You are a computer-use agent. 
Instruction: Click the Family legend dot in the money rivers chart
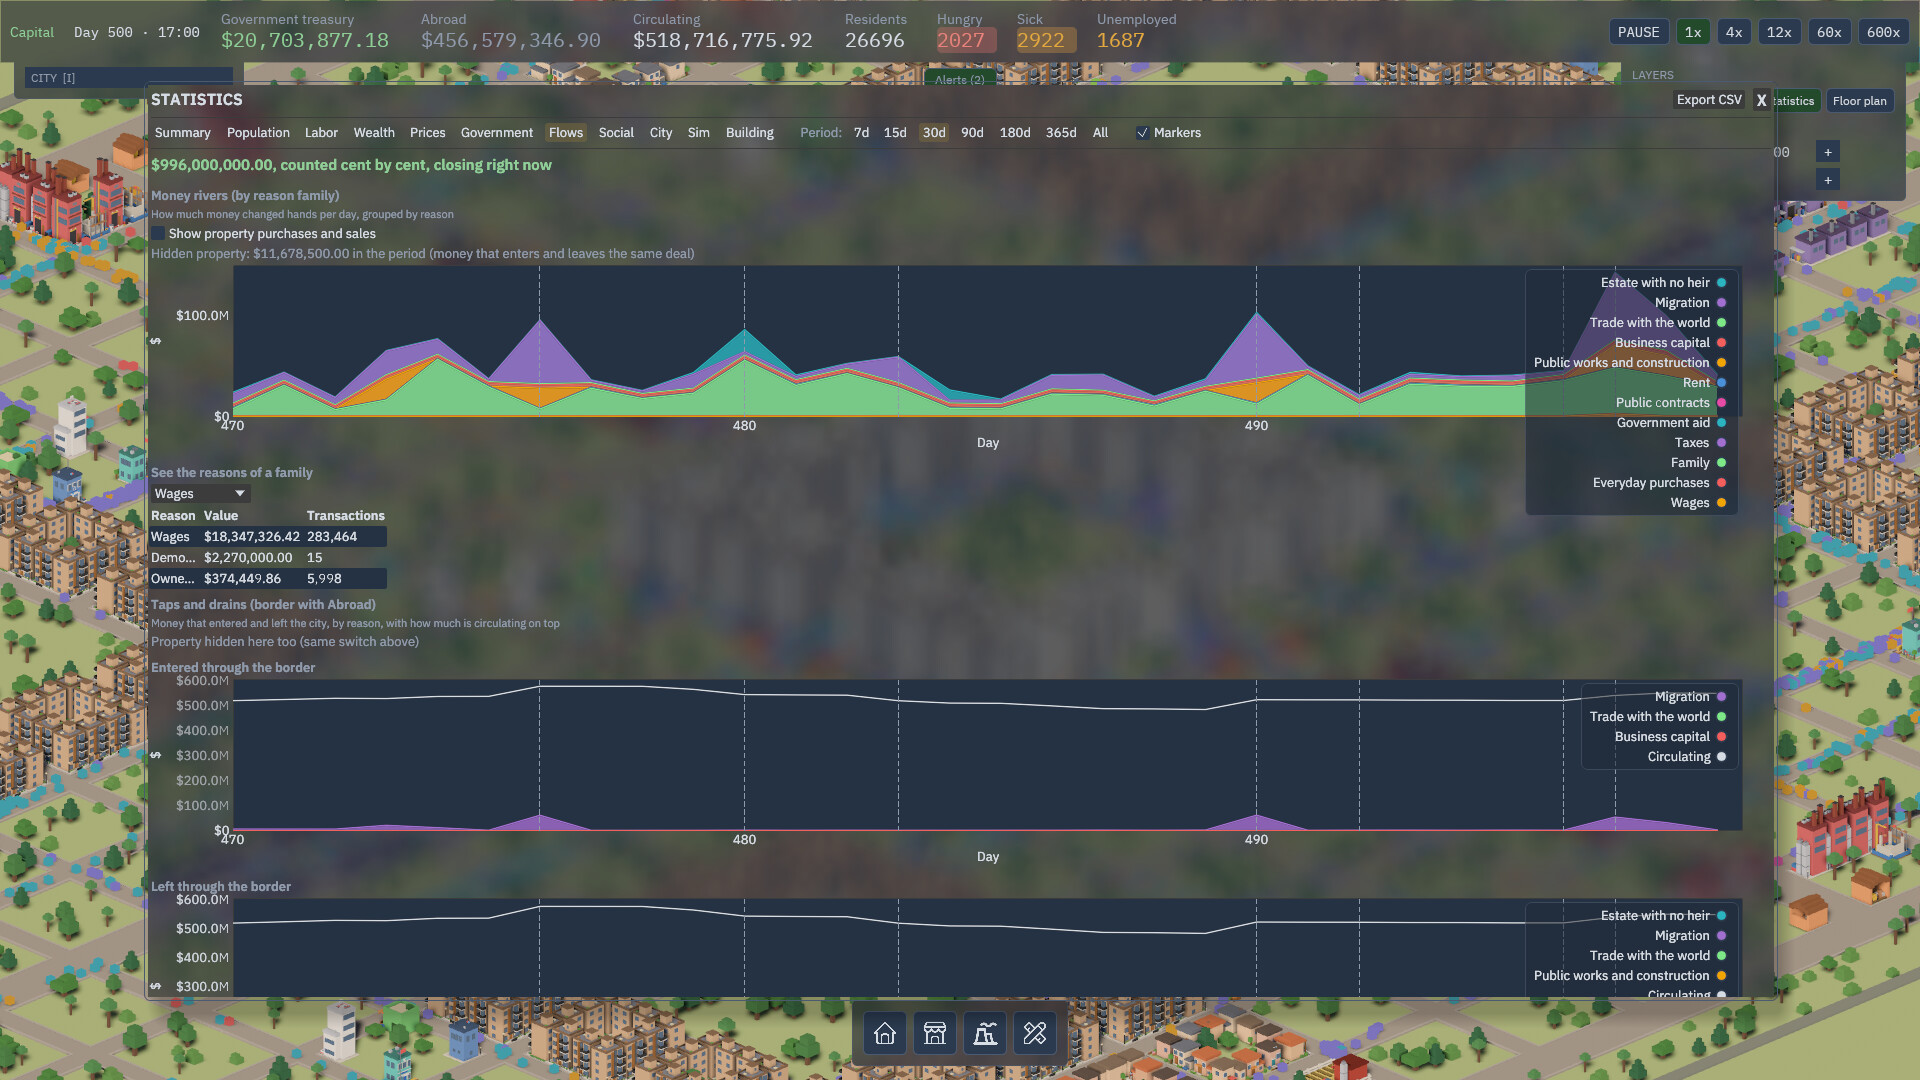pyautogui.click(x=1721, y=463)
